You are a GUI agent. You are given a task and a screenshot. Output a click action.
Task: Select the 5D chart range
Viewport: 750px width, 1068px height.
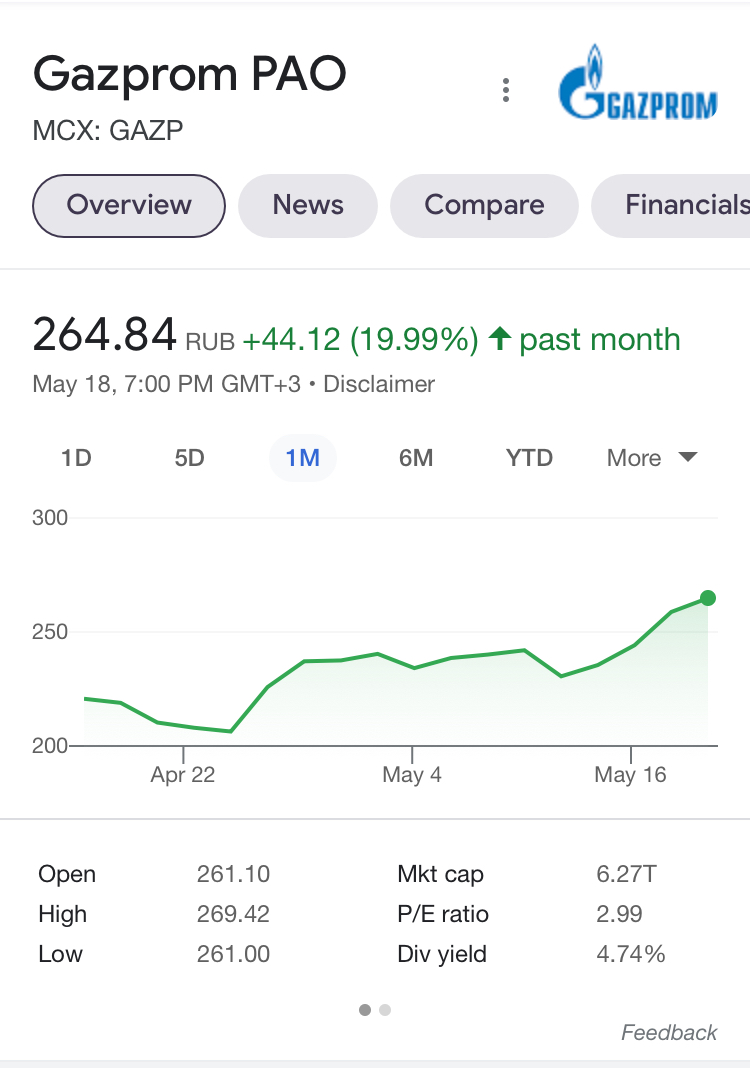[x=189, y=458]
